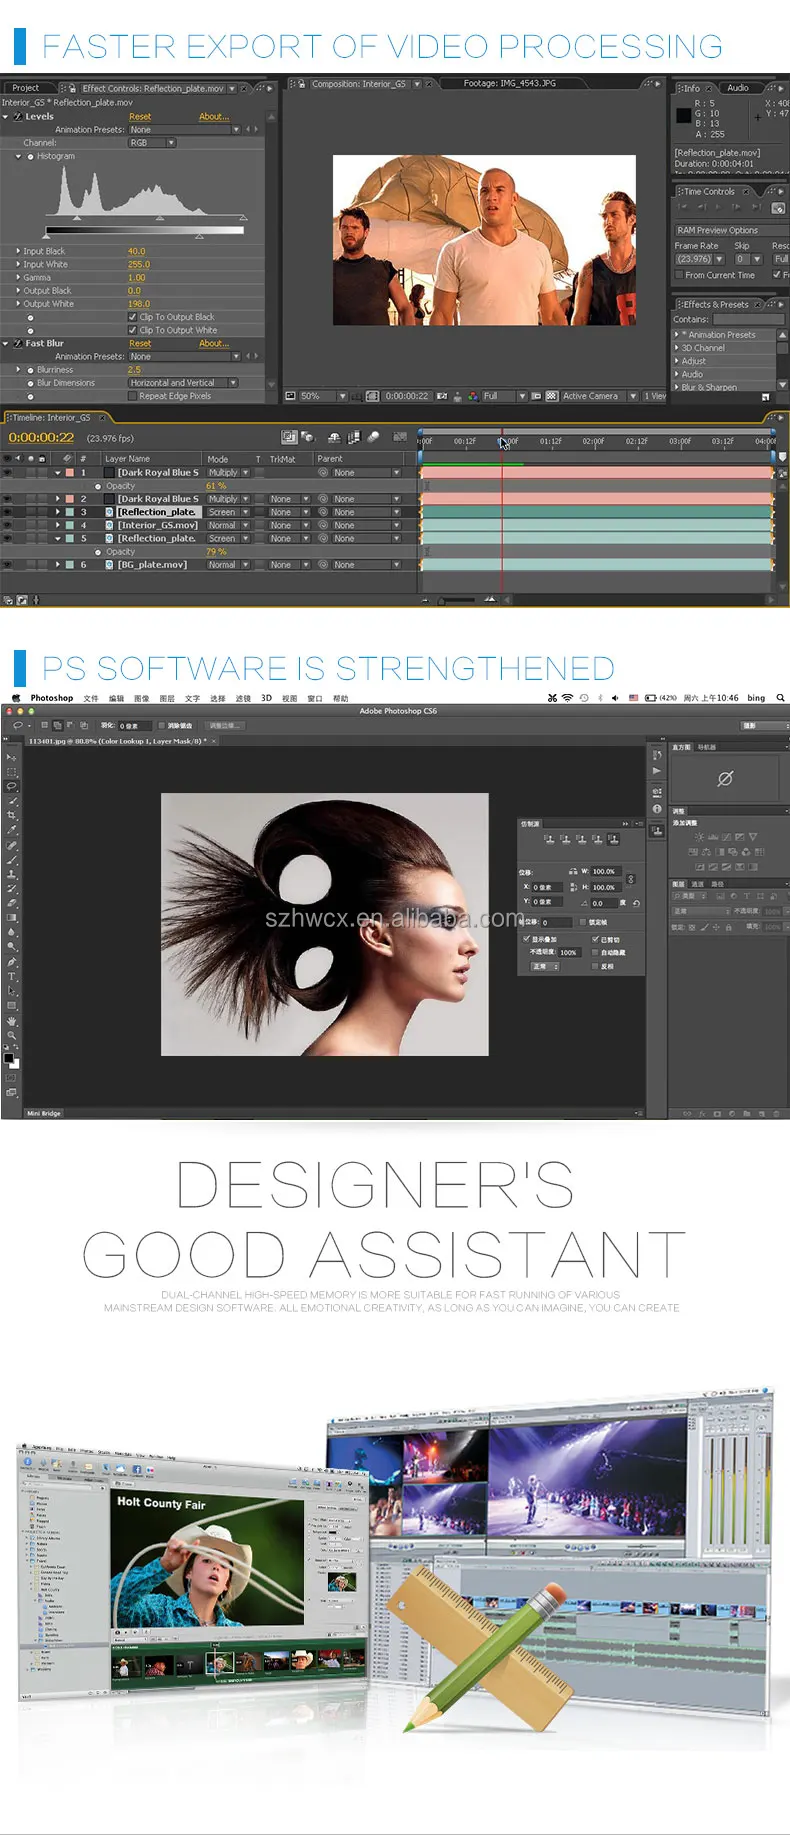The height and width of the screenshot is (1835, 790).
Task: Select the Lasso tool in Photoshop toolbar
Action: 11,786
